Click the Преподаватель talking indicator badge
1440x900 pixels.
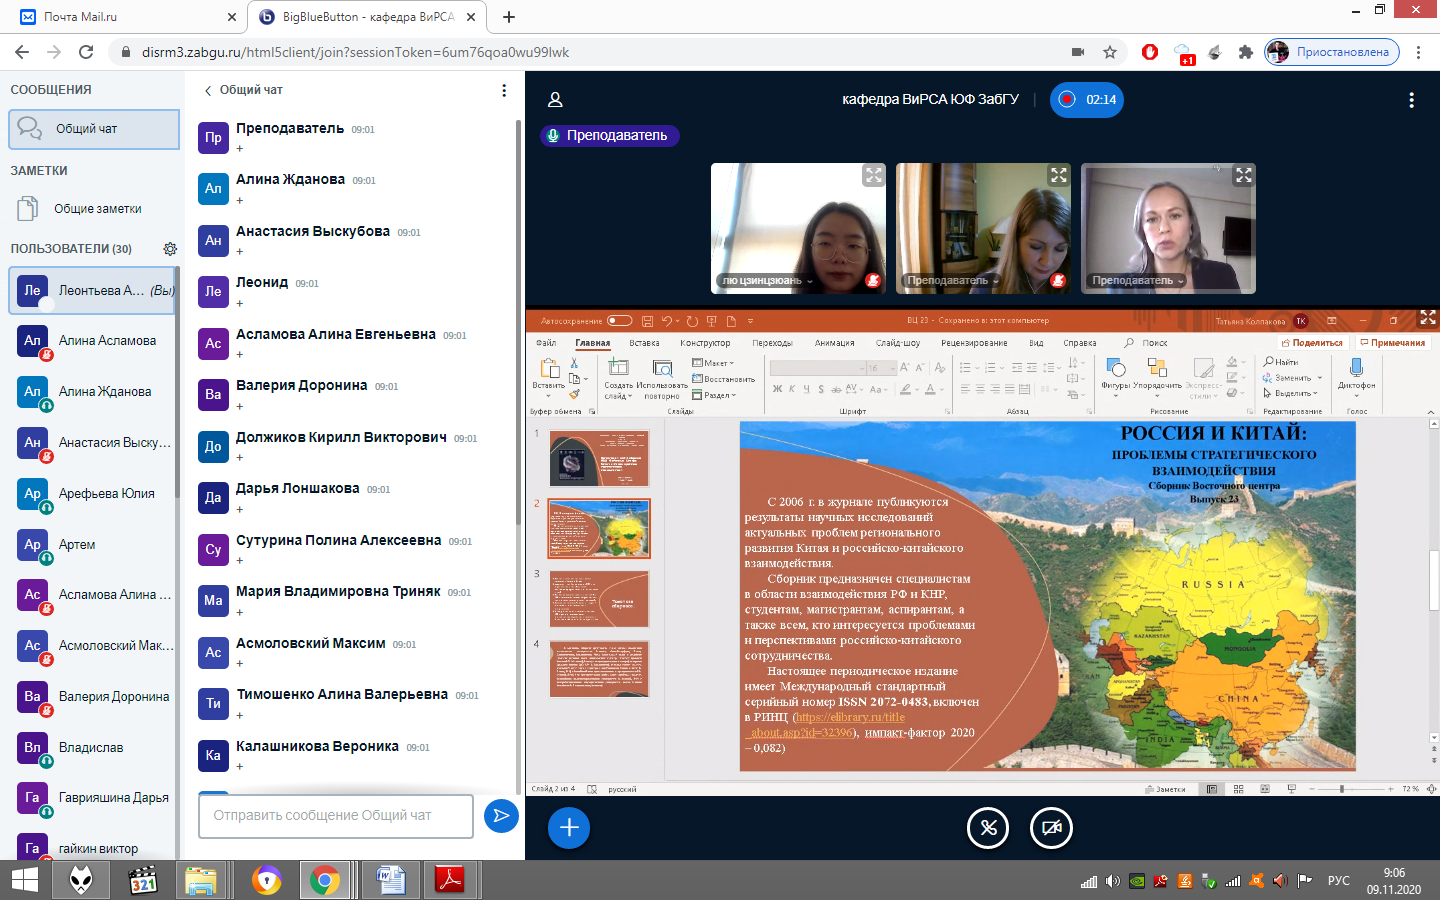[x=609, y=136]
